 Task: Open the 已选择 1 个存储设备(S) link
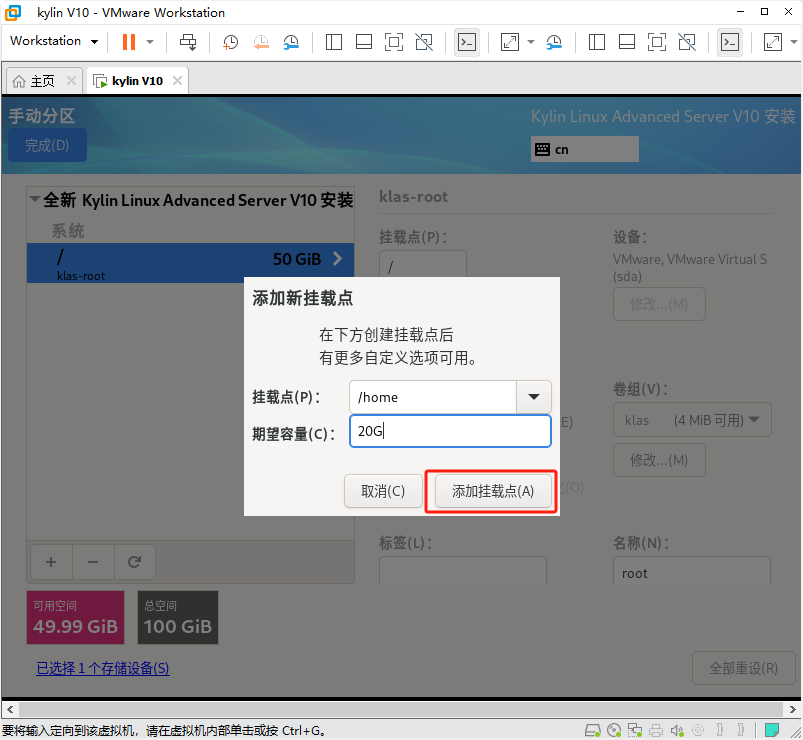(102, 668)
